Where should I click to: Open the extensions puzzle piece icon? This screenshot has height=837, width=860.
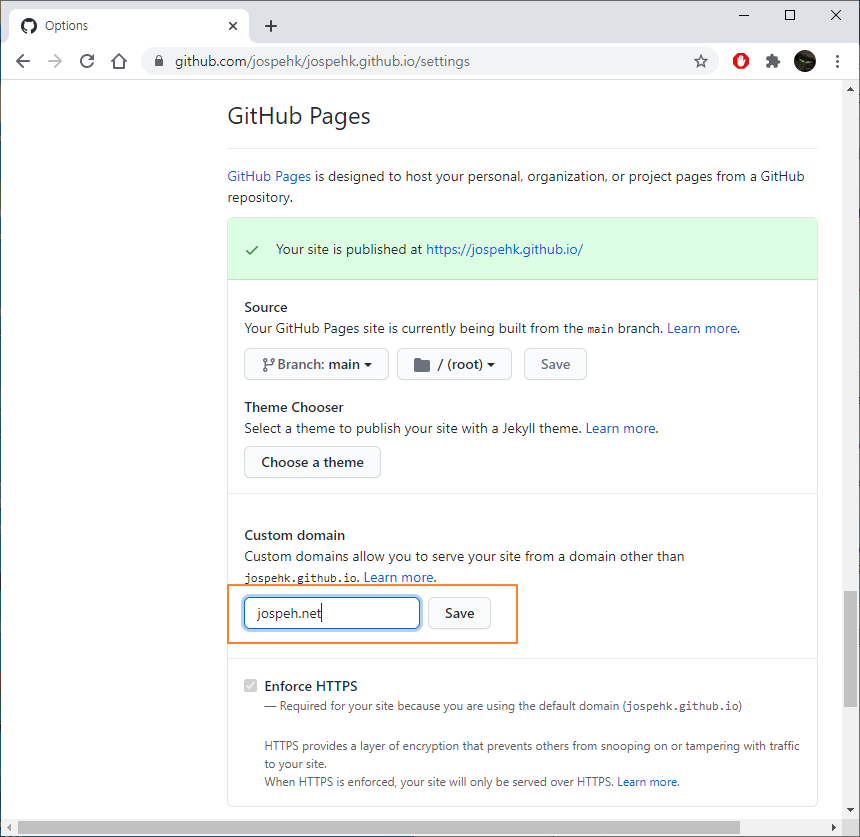click(x=773, y=61)
